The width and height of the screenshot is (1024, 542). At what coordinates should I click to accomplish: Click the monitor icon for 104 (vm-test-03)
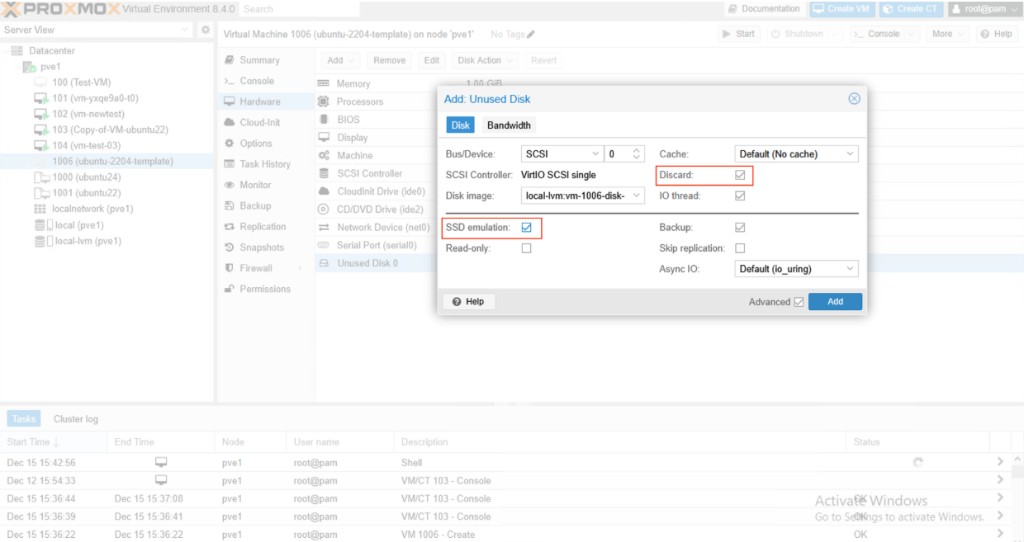coord(41,146)
